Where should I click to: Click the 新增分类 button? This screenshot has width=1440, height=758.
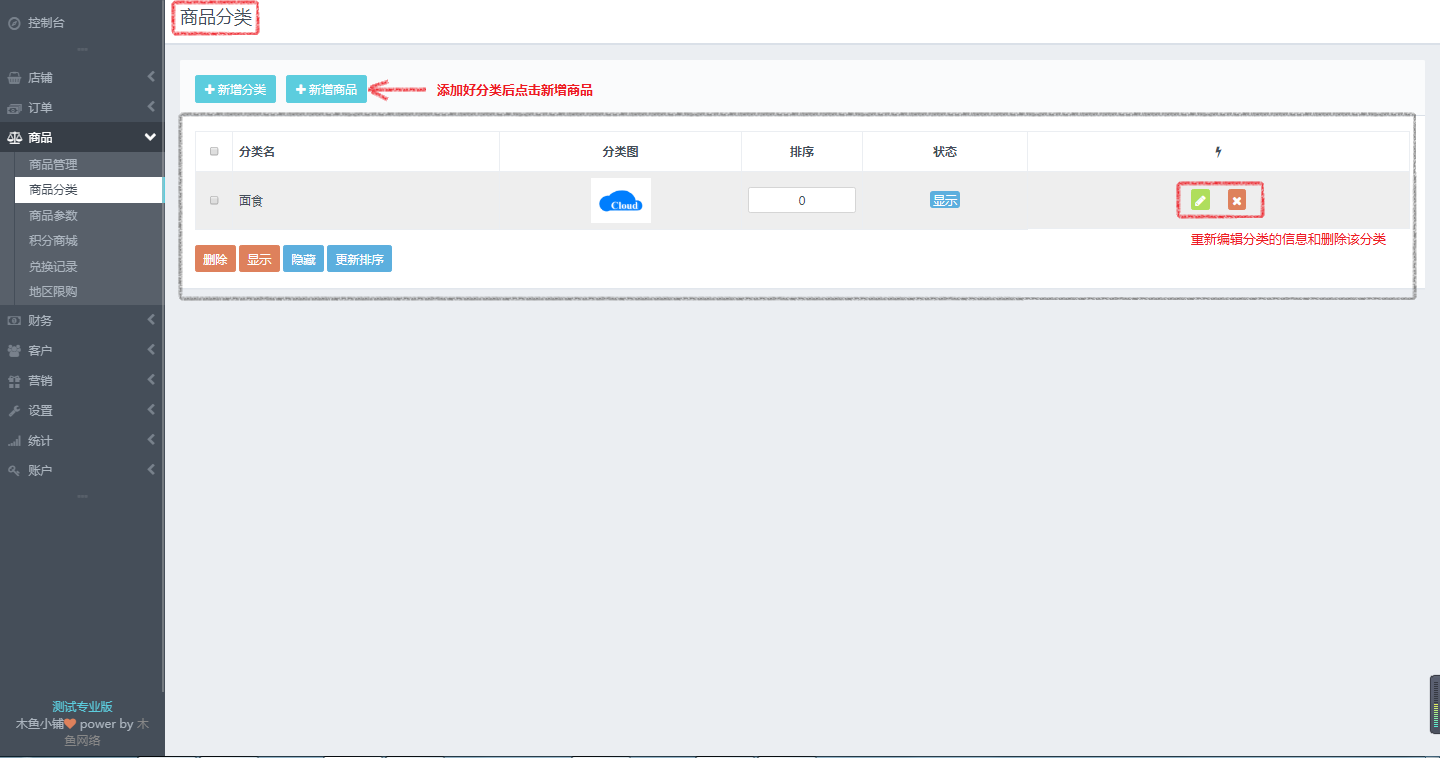click(235, 90)
